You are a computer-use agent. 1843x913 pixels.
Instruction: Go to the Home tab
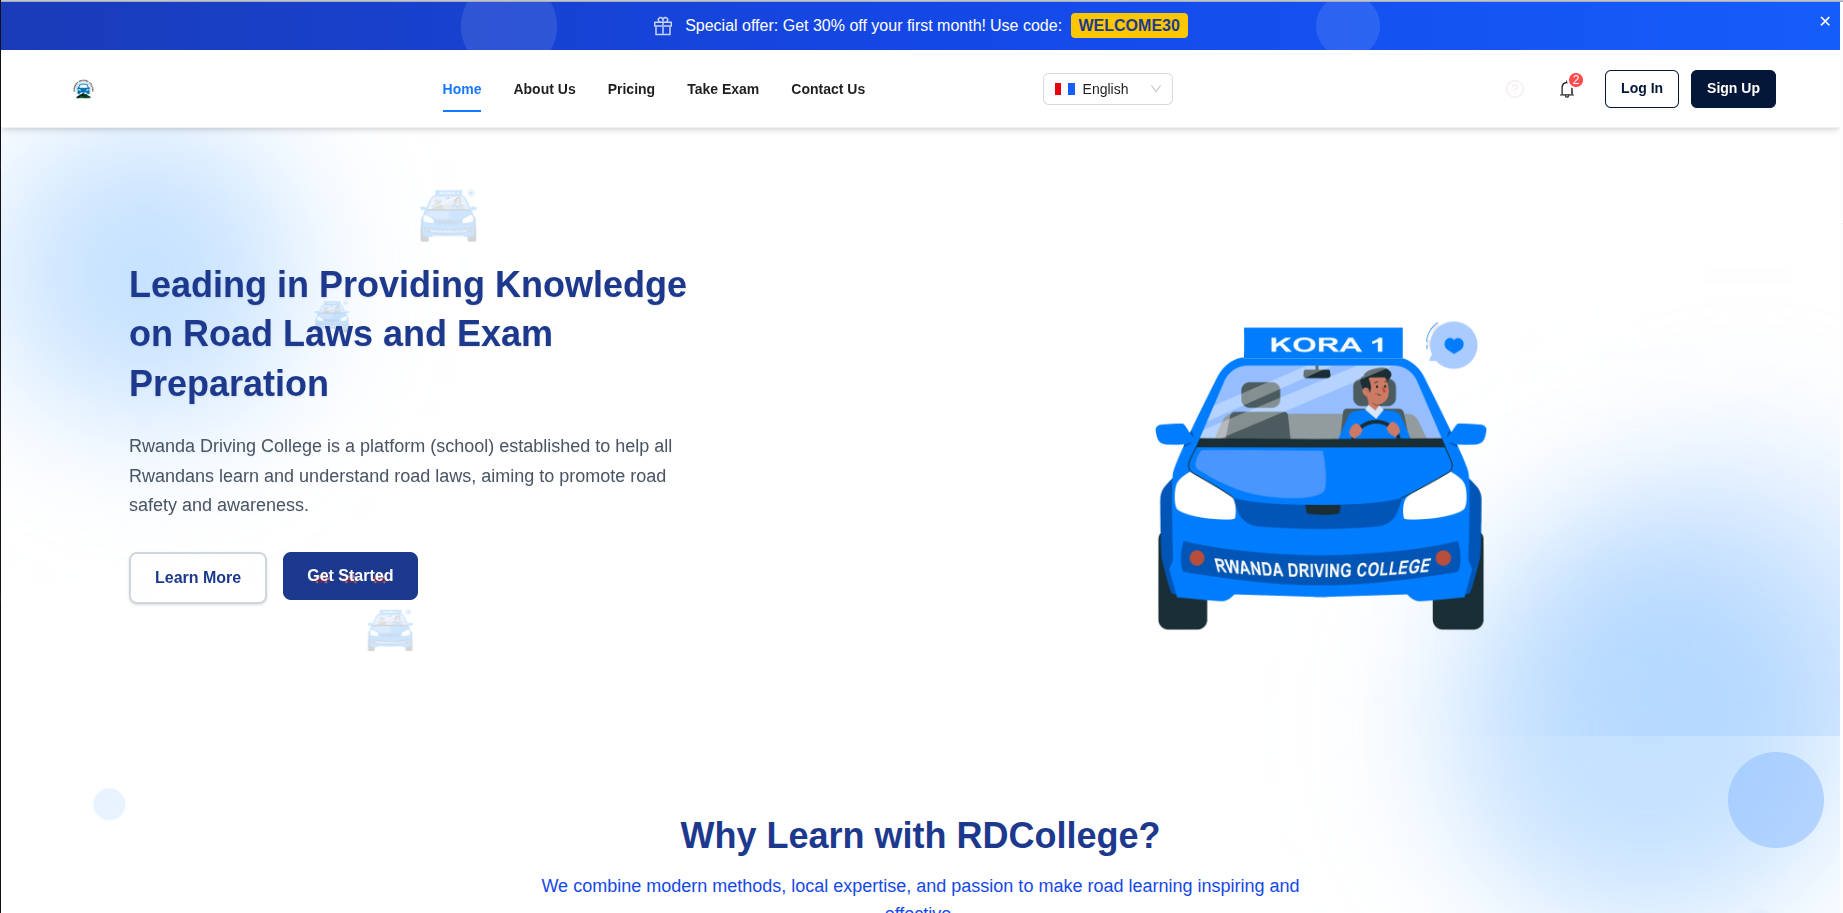pyautogui.click(x=462, y=89)
